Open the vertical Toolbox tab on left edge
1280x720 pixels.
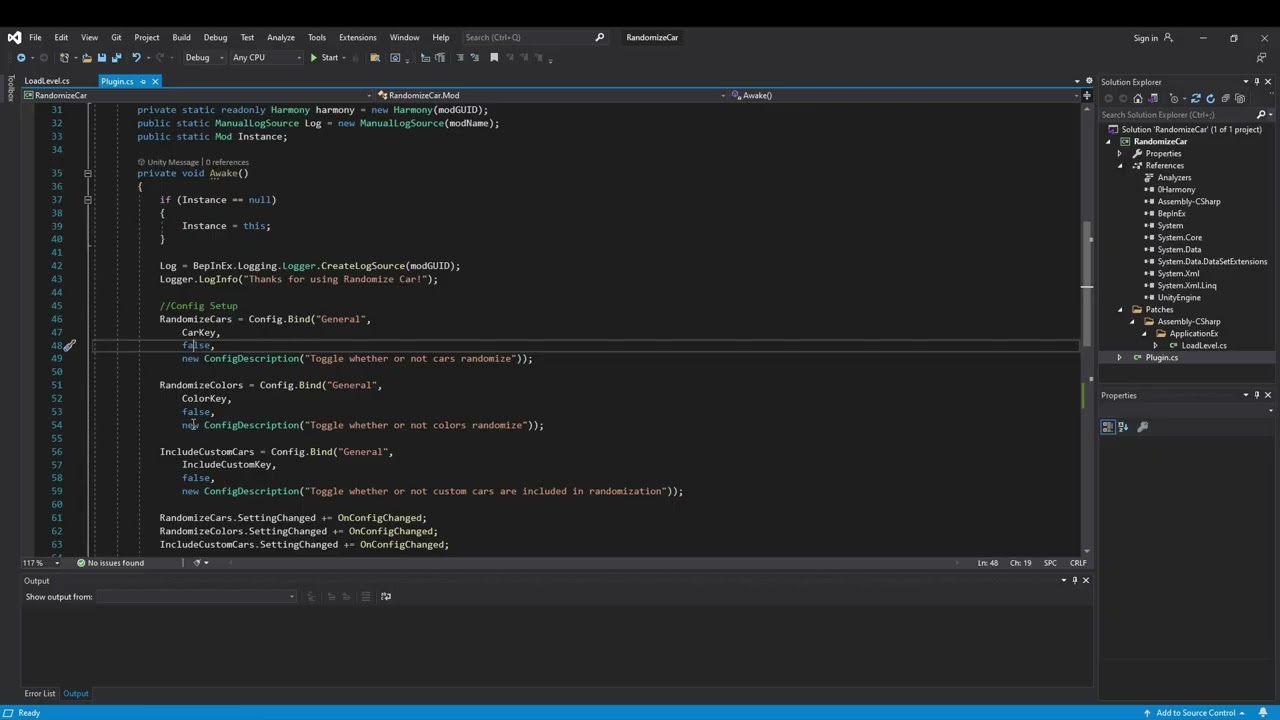(9, 89)
